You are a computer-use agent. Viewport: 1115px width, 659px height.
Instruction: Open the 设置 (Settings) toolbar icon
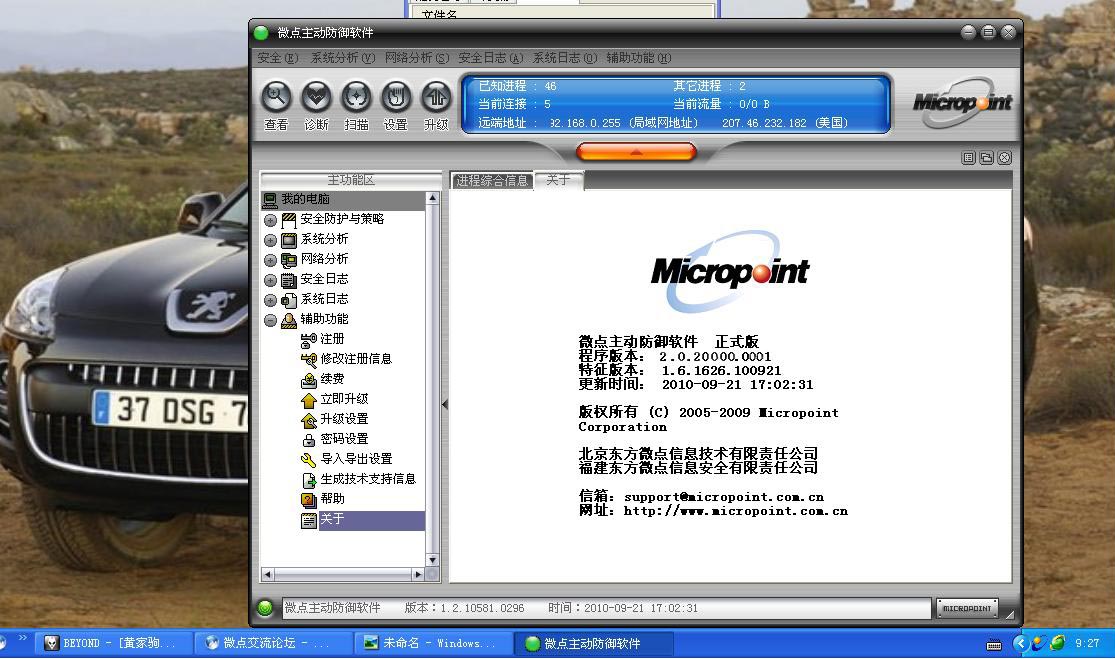pos(396,97)
